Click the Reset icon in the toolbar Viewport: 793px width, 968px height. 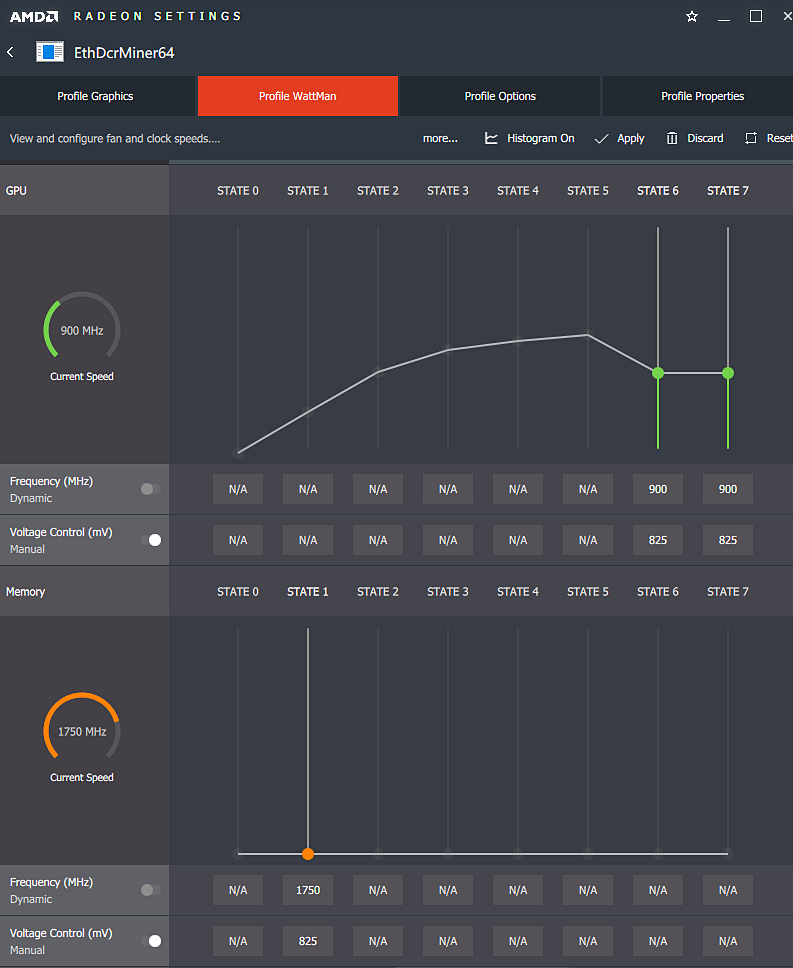pos(751,138)
